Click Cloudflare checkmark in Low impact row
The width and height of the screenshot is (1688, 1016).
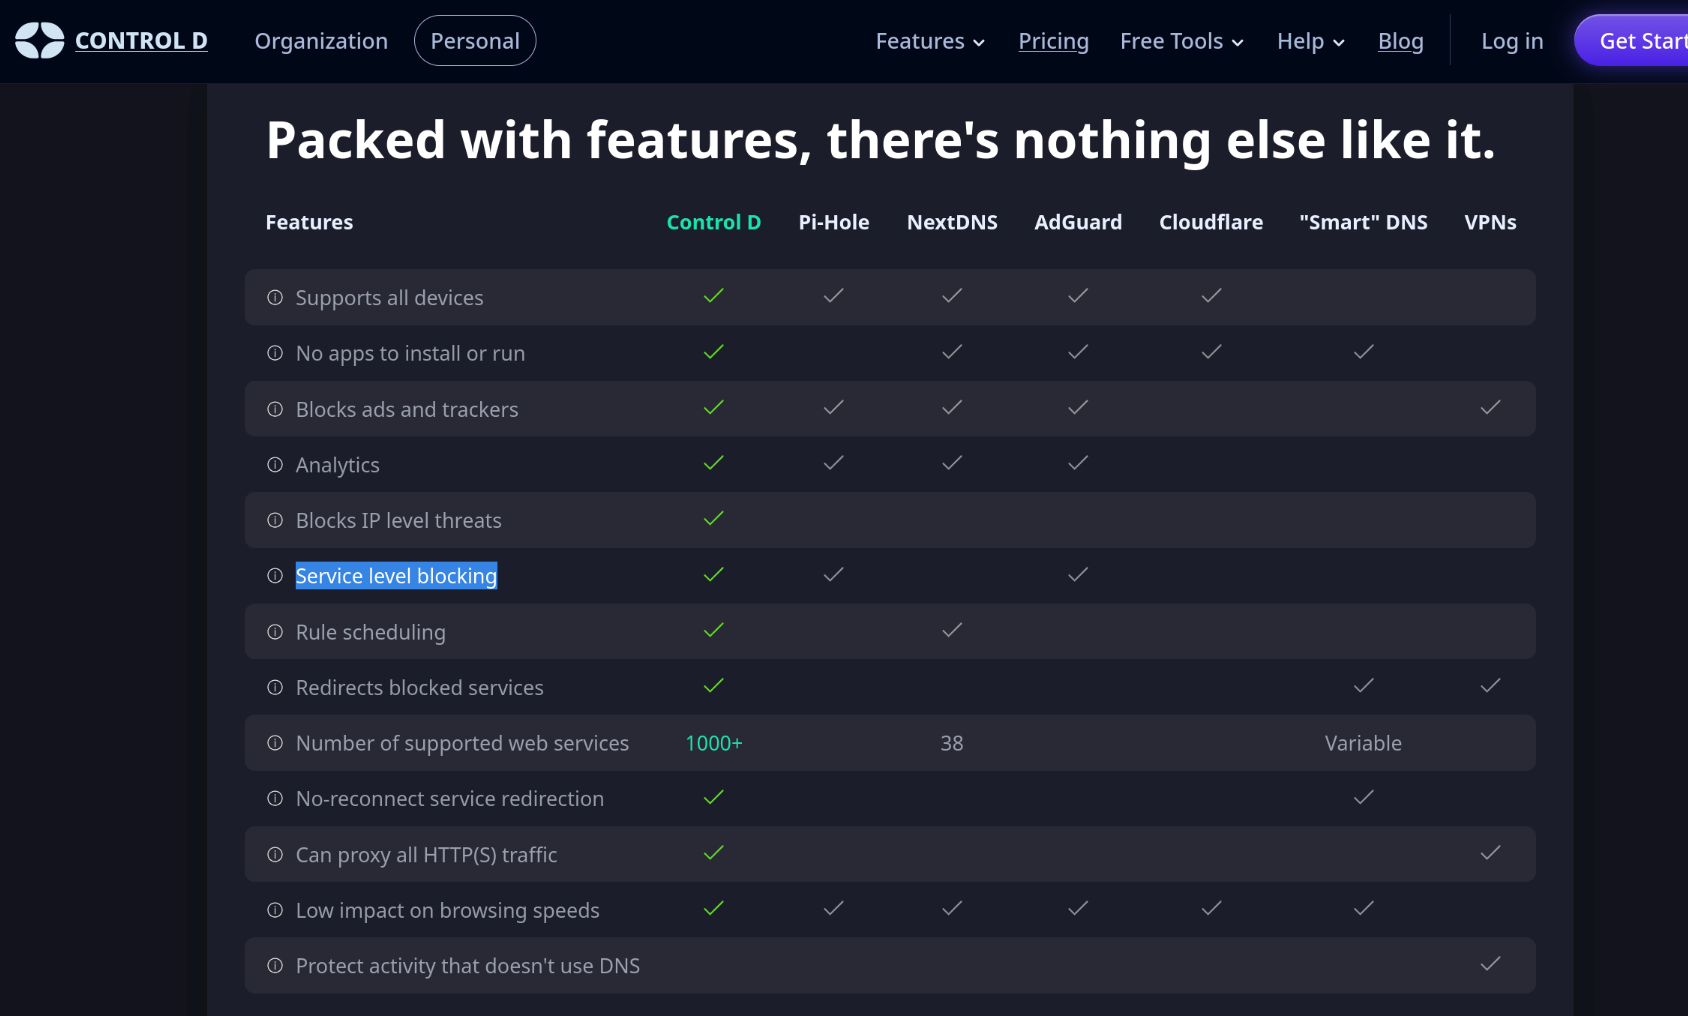(x=1211, y=908)
